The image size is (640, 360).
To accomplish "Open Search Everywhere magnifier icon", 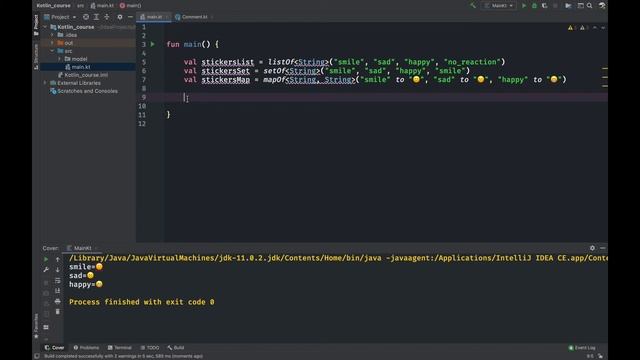I will (590, 6).
